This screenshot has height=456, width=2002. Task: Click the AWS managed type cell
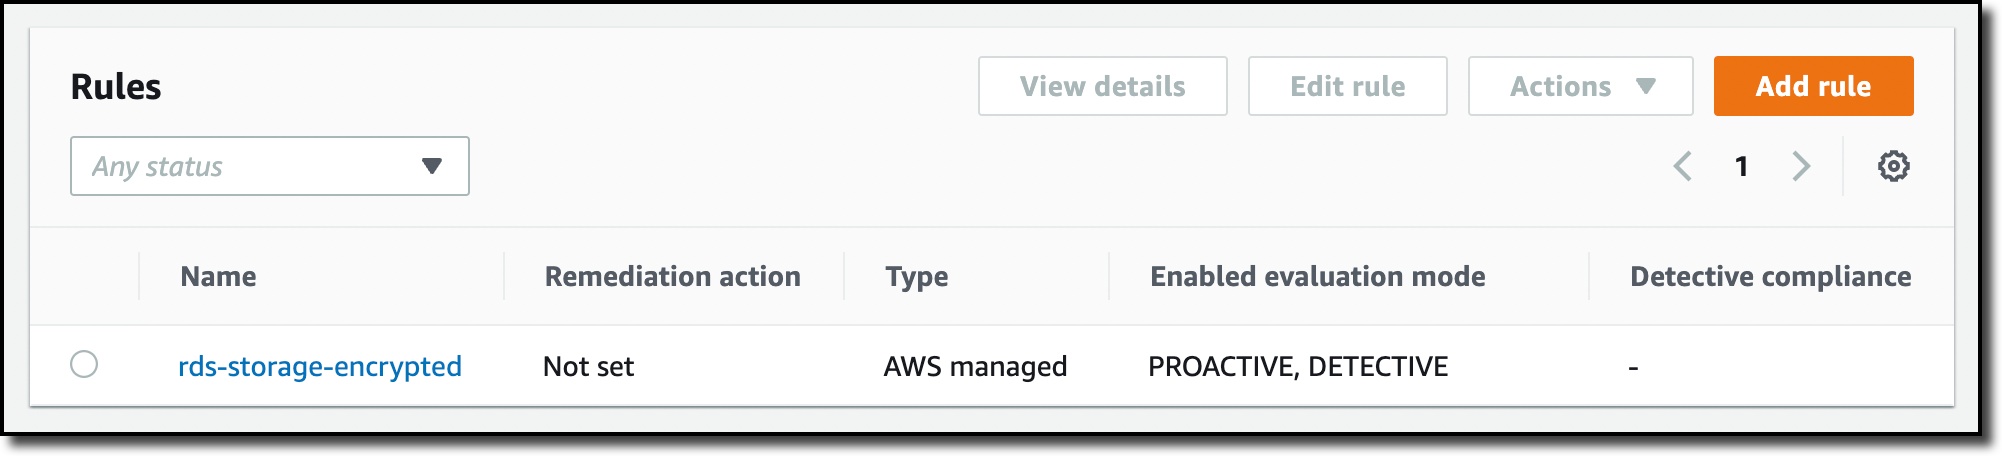pyautogui.click(x=975, y=367)
